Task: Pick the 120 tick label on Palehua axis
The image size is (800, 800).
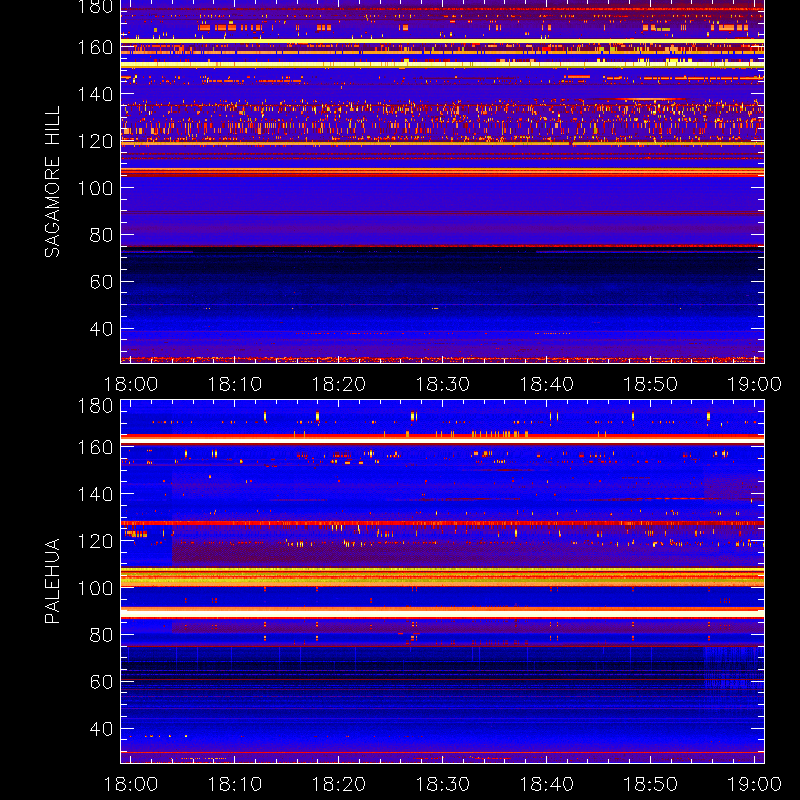Action: (95, 541)
